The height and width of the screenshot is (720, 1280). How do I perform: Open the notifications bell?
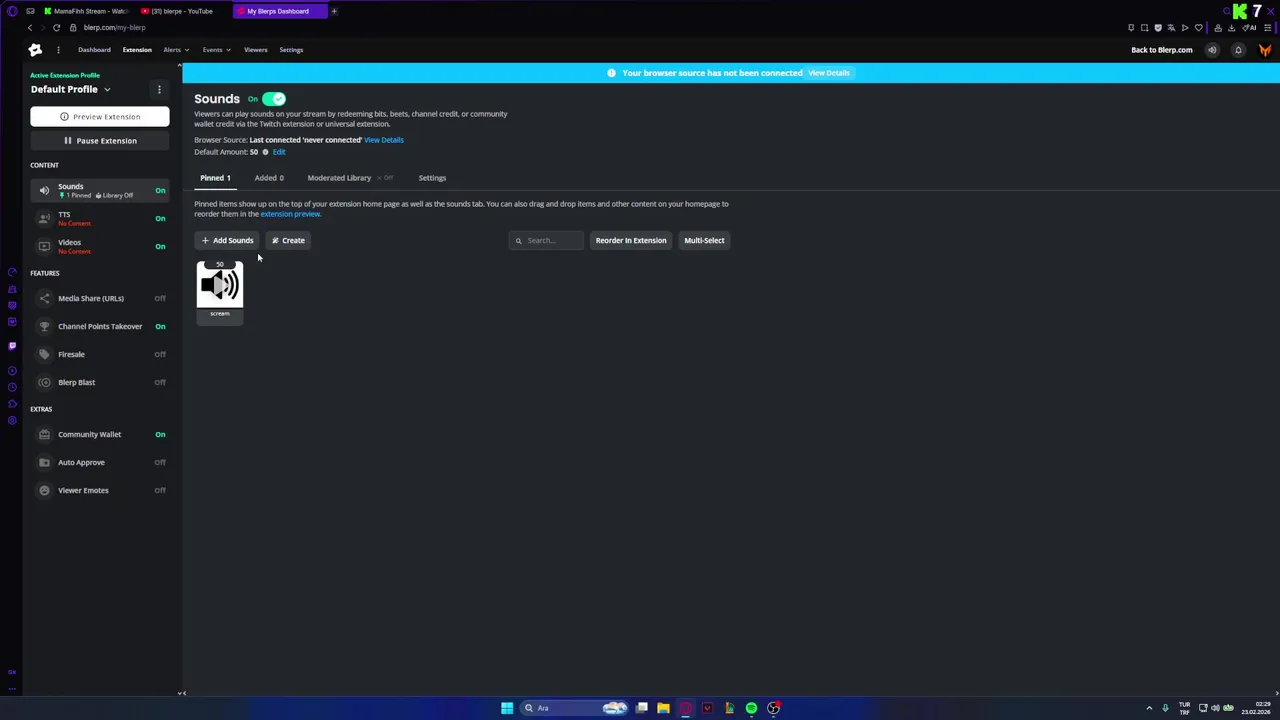coord(1238,50)
